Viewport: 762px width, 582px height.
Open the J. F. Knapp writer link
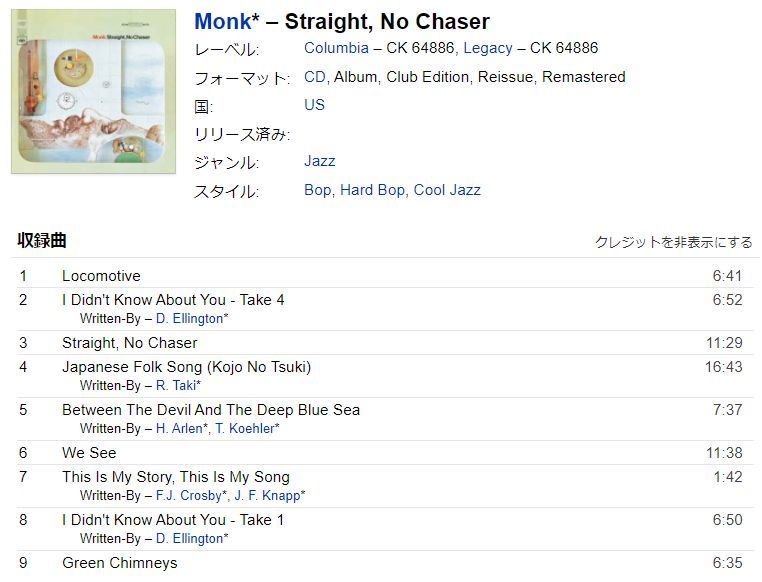(268, 496)
